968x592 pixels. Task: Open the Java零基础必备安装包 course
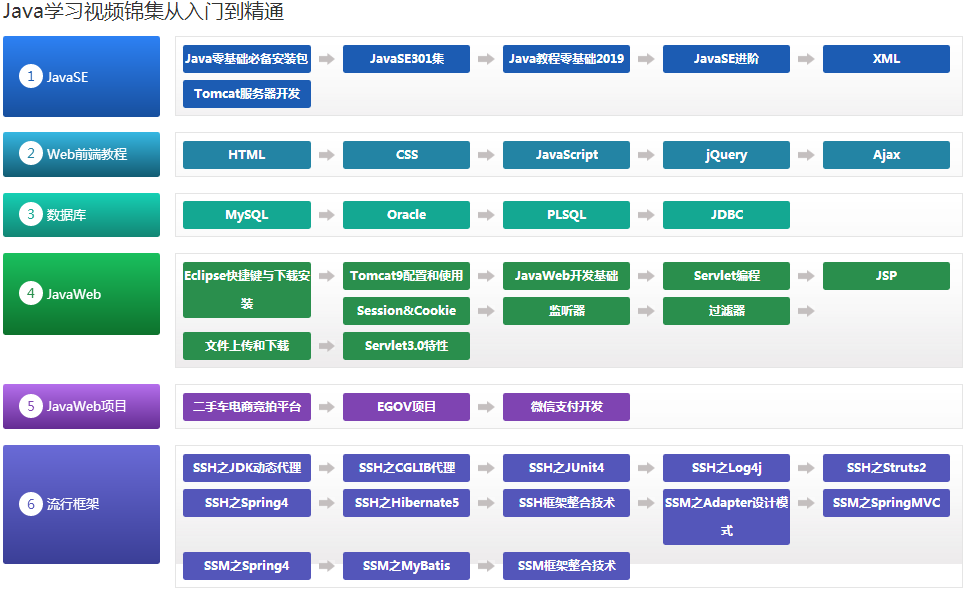click(x=246, y=59)
